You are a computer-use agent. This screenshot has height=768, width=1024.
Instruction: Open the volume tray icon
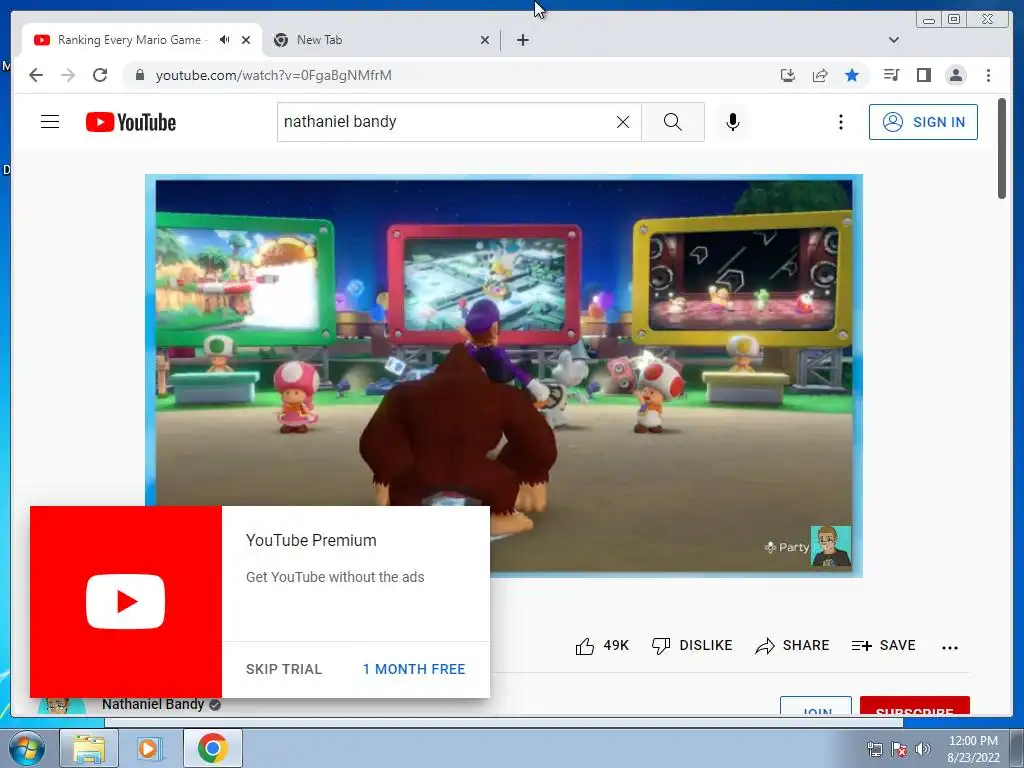pyautogui.click(x=923, y=749)
